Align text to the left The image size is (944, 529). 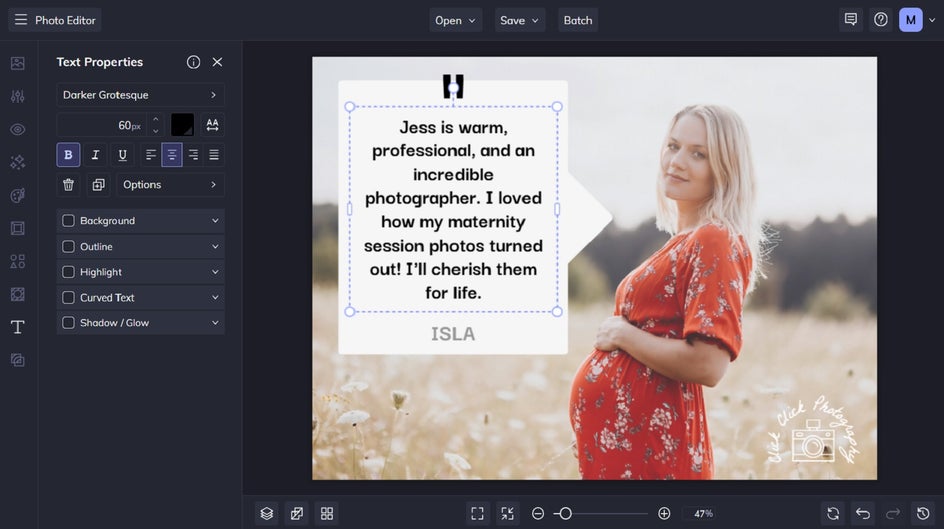[x=151, y=155]
